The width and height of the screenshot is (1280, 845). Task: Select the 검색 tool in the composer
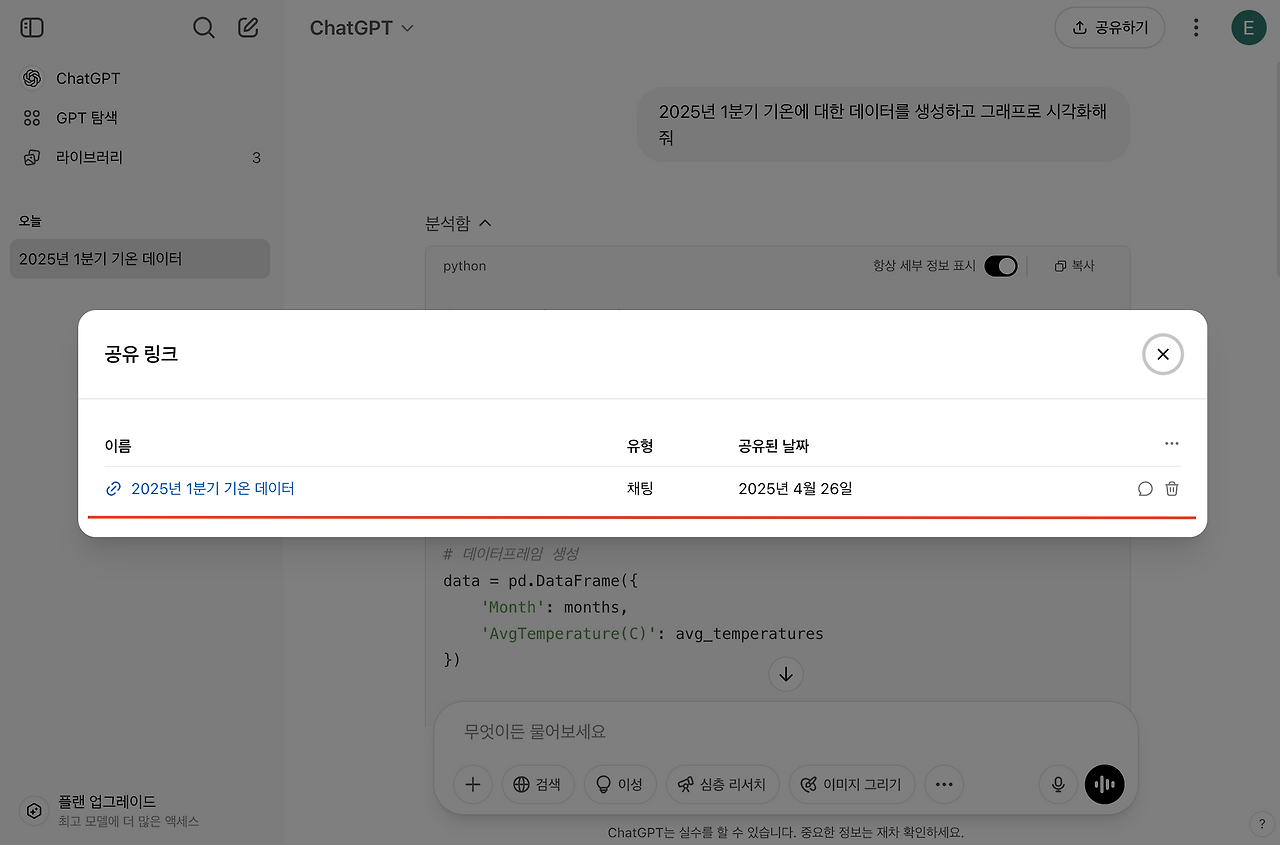click(x=538, y=784)
